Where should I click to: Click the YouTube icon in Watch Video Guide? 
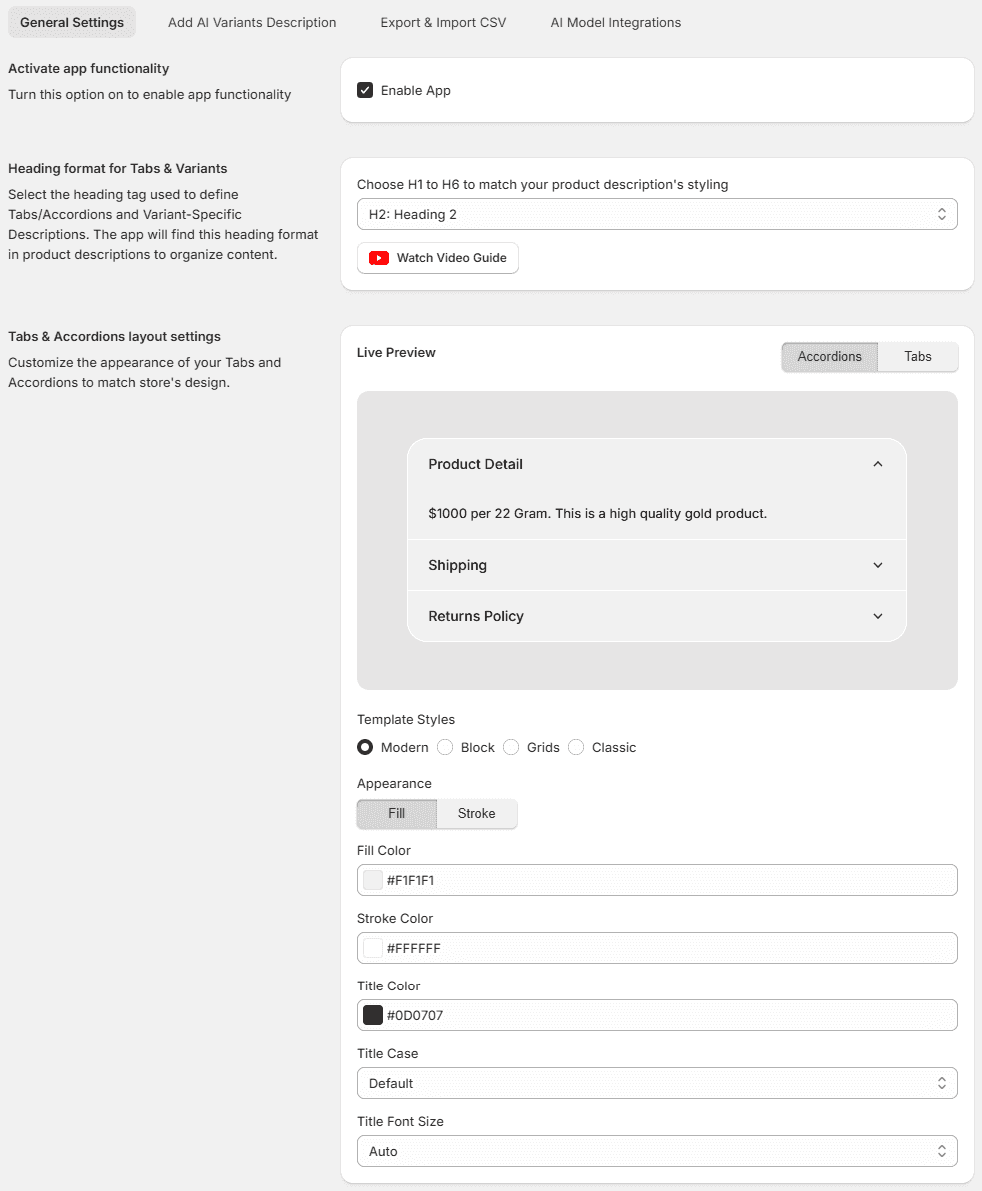pos(378,258)
